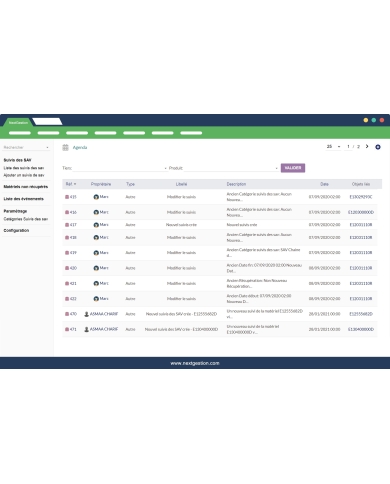This screenshot has height=484, width=390.
Task: Click the calendar icon of row 470
Action: click(x=67, y=314)
